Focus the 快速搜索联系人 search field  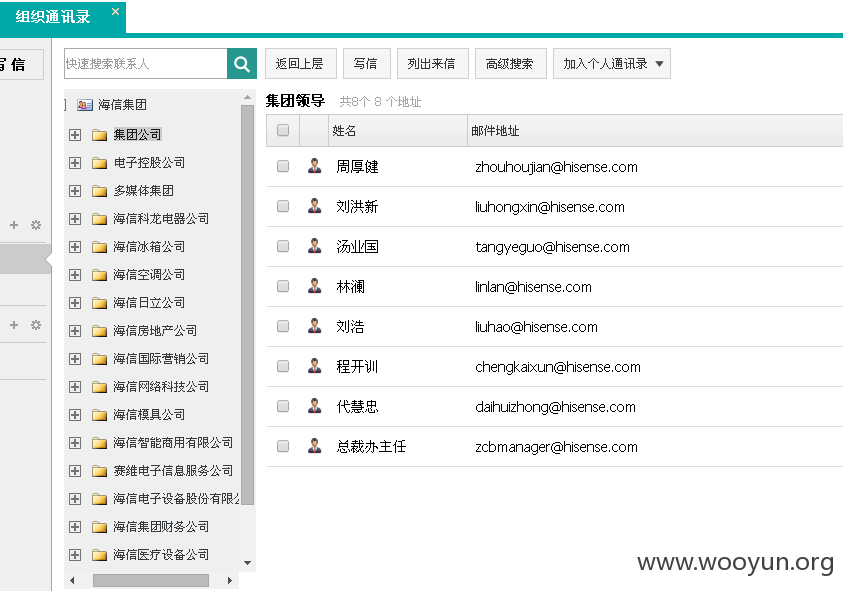(x=145, y=64)
